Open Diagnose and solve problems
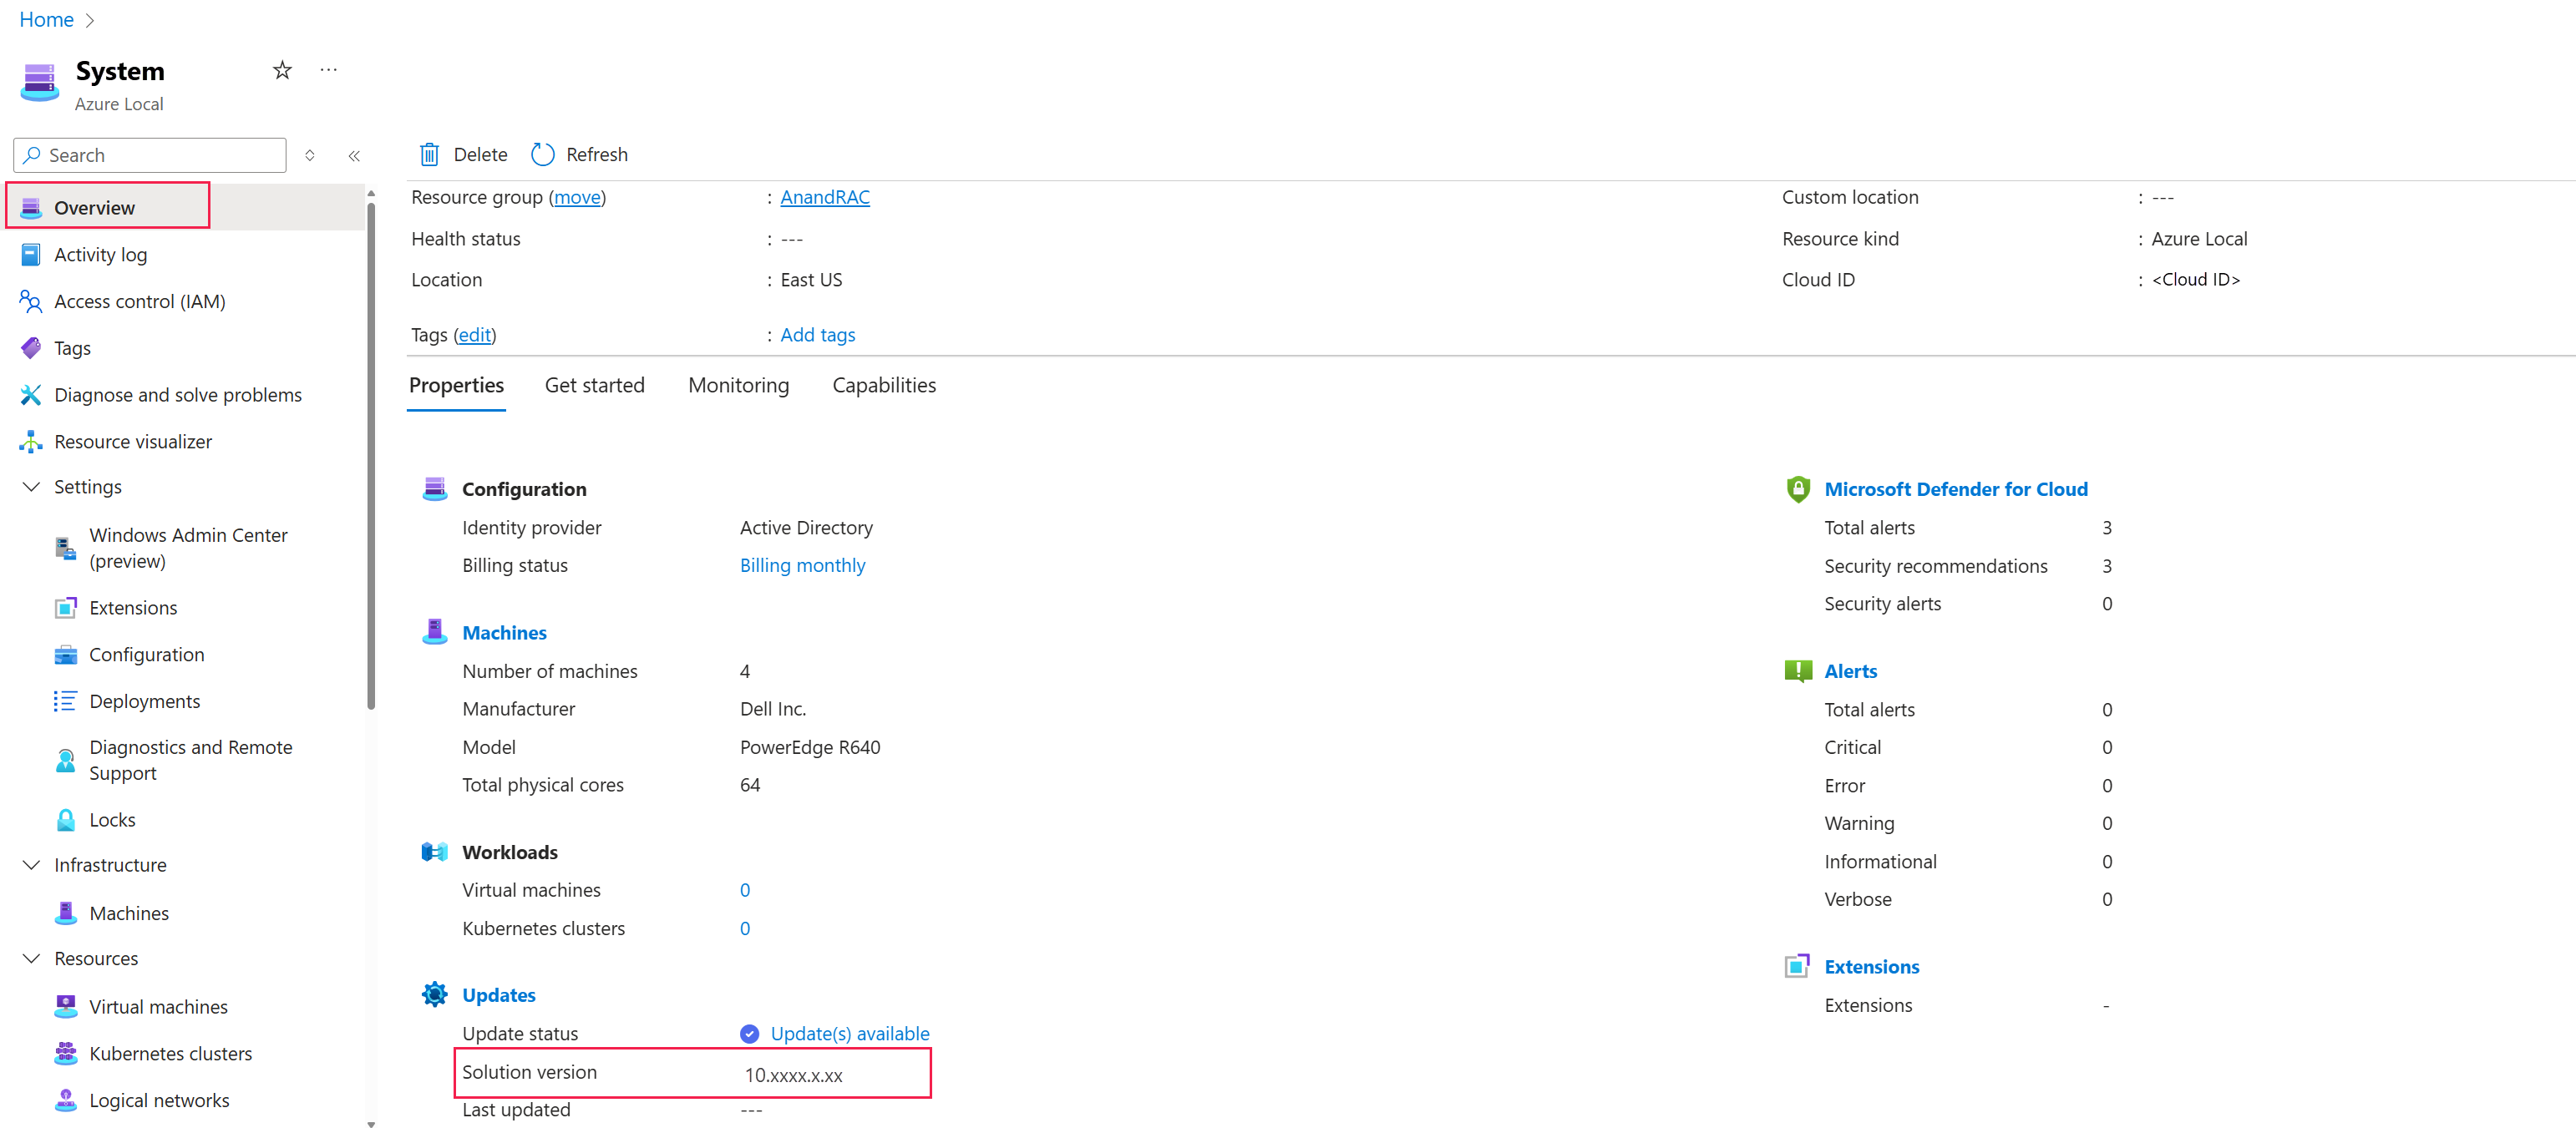 177,395
